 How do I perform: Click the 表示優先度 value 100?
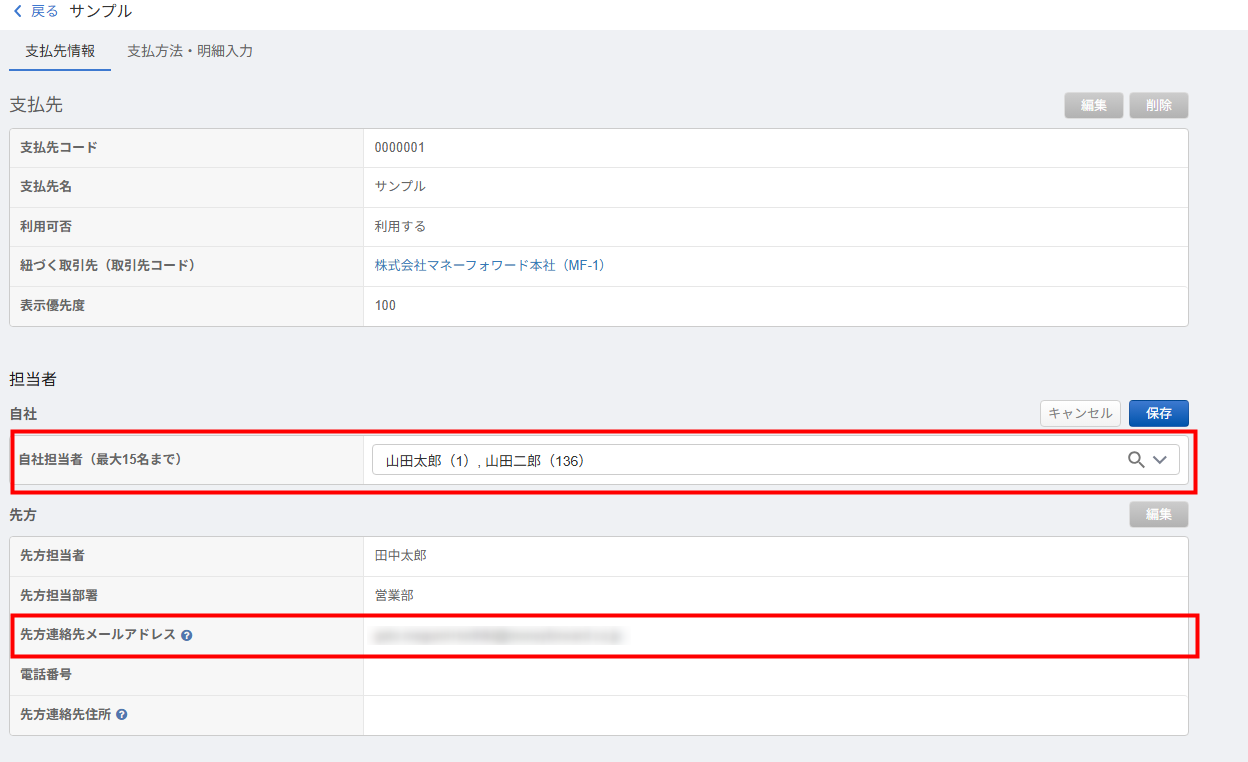point(385,306)
